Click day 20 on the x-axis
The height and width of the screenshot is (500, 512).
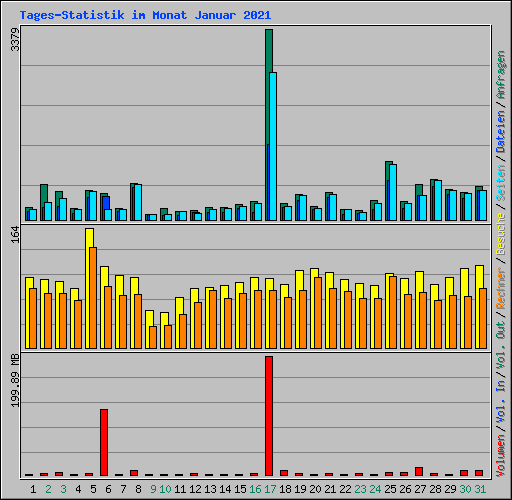click(315, 489)
